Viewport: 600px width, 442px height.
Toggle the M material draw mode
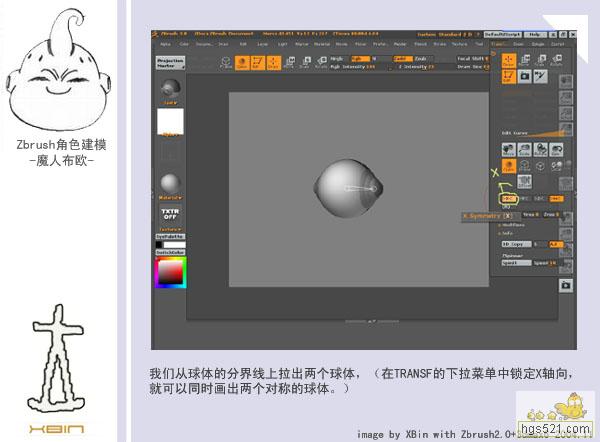pos(375,59)
